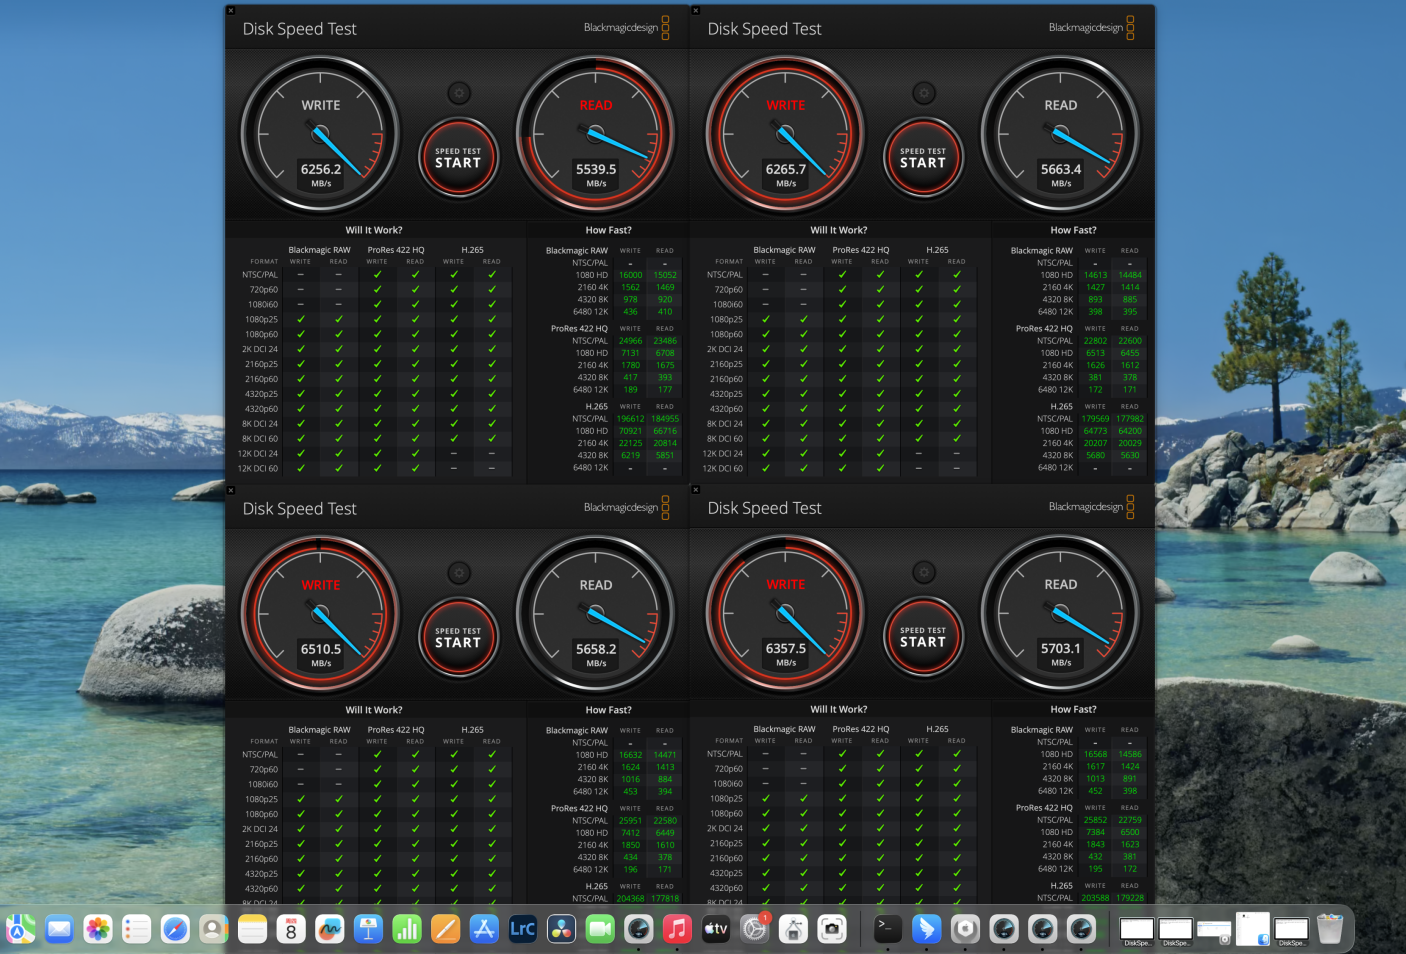Start speed test in the 5658.2 MB/s read window
The height and width of the screenshot is (954, 1406).
click(458, 638)
